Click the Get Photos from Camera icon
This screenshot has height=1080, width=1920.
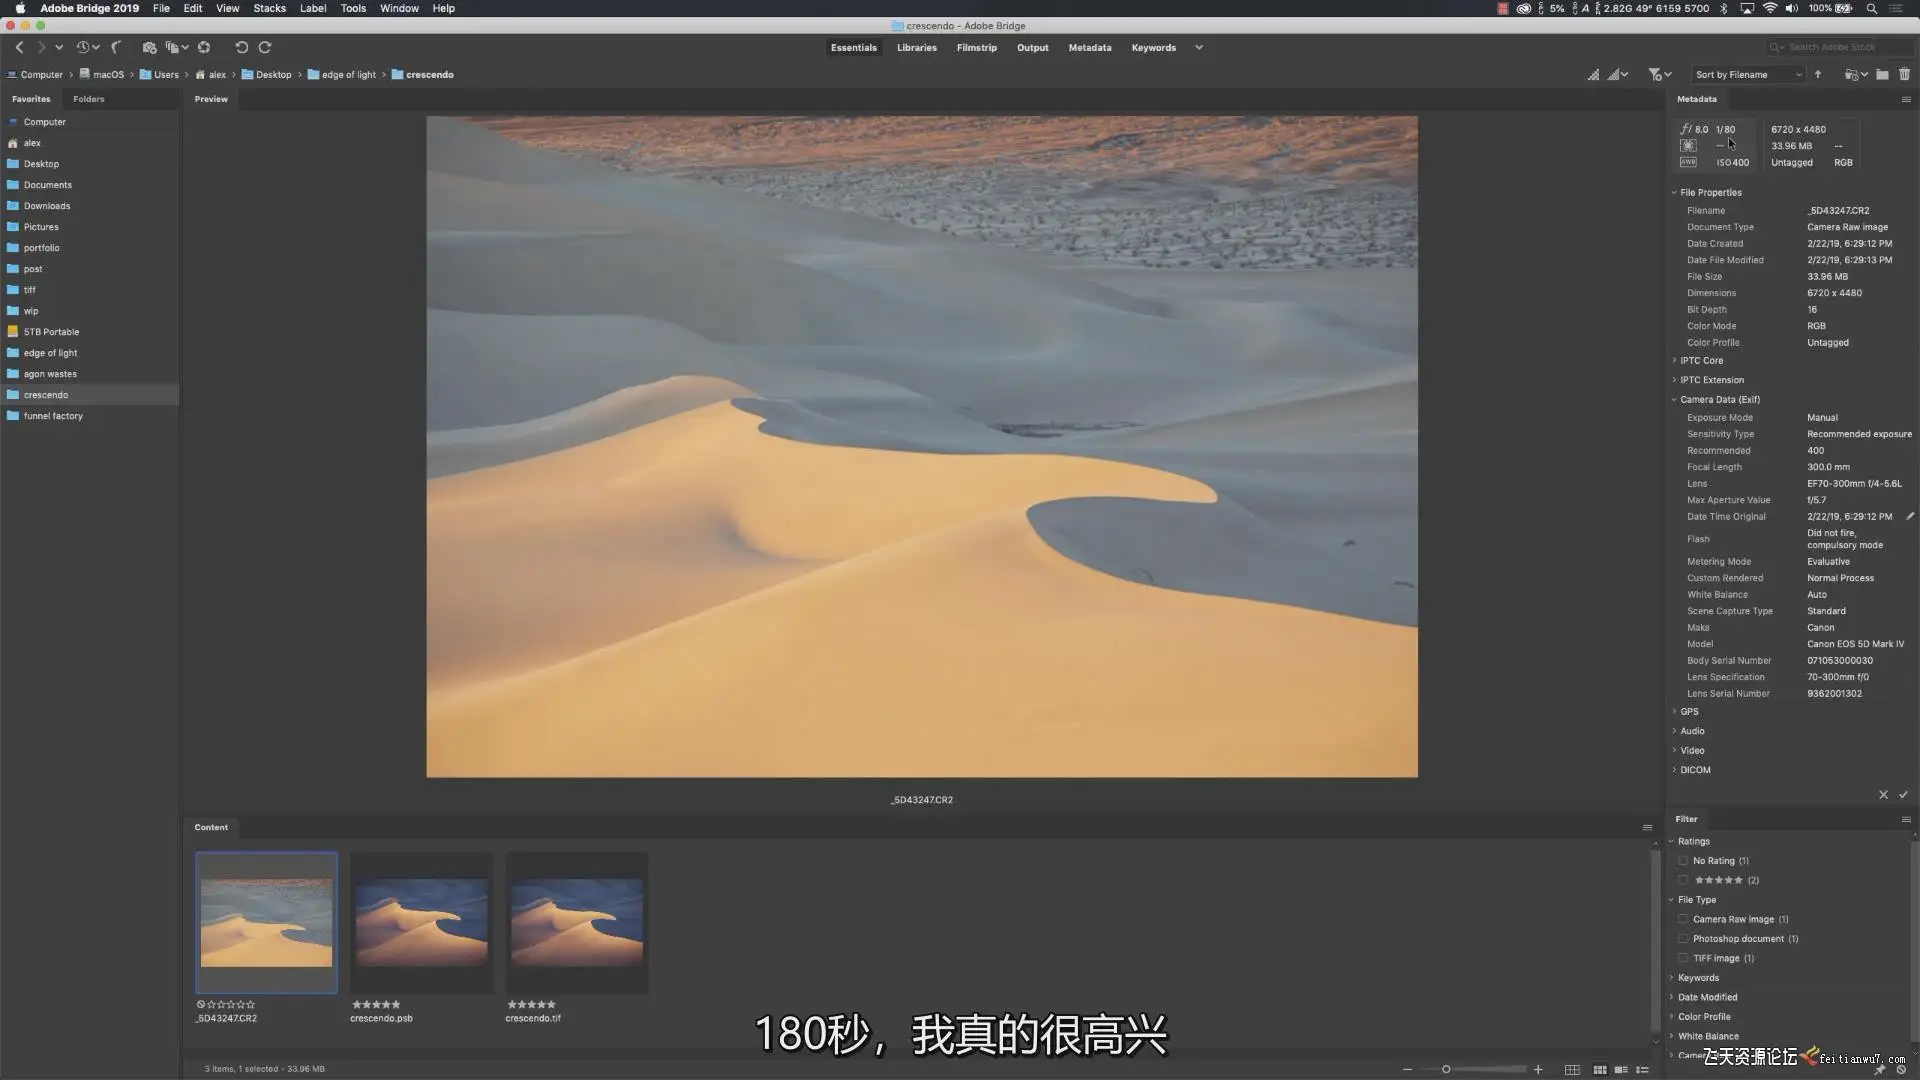pos(149,47)
